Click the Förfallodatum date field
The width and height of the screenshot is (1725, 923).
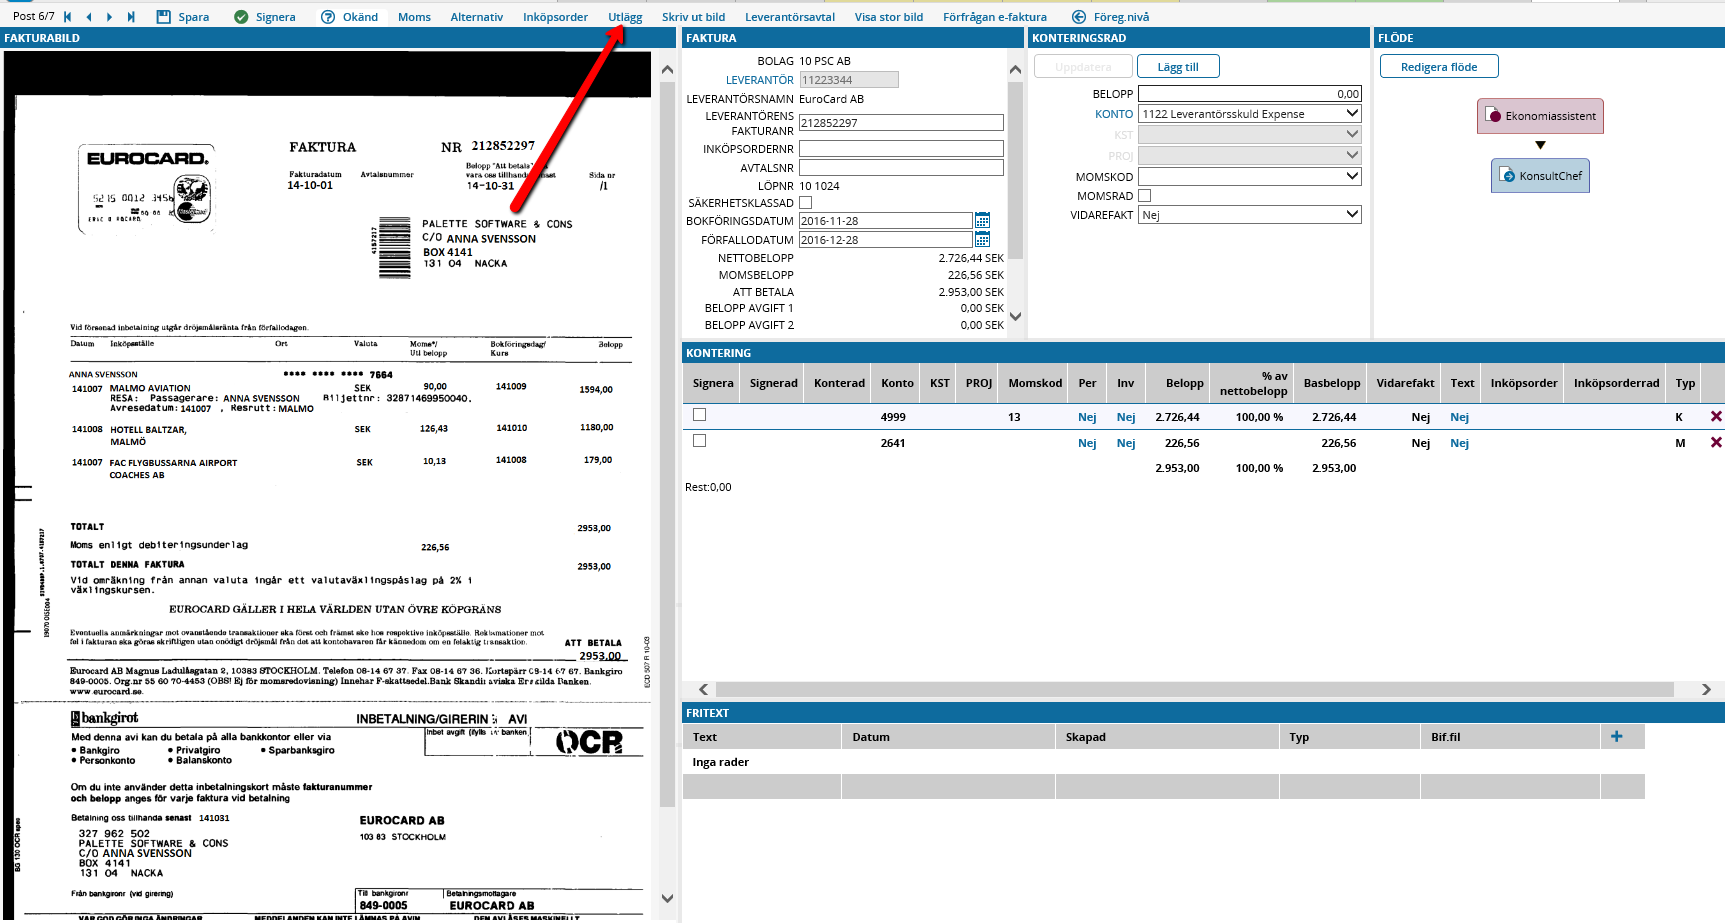pyautogui.click(x=885, y=239)
